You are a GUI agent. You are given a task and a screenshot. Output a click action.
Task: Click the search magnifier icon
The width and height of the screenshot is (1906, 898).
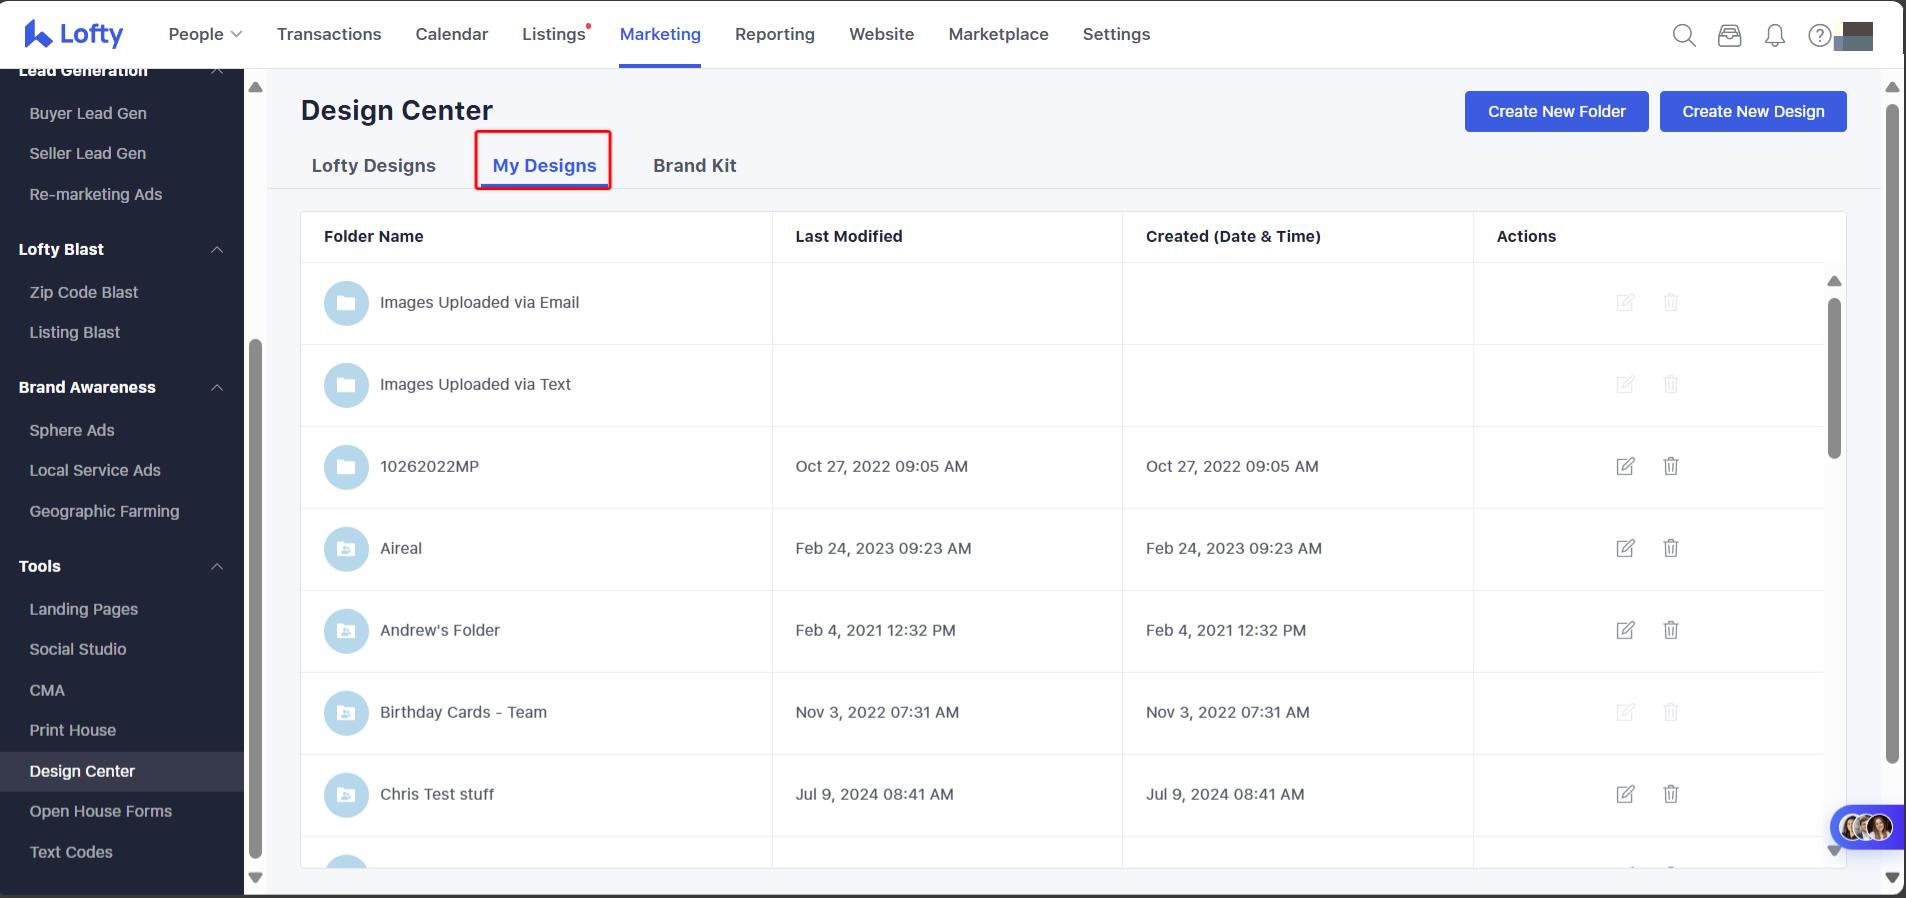point(1684,36)
